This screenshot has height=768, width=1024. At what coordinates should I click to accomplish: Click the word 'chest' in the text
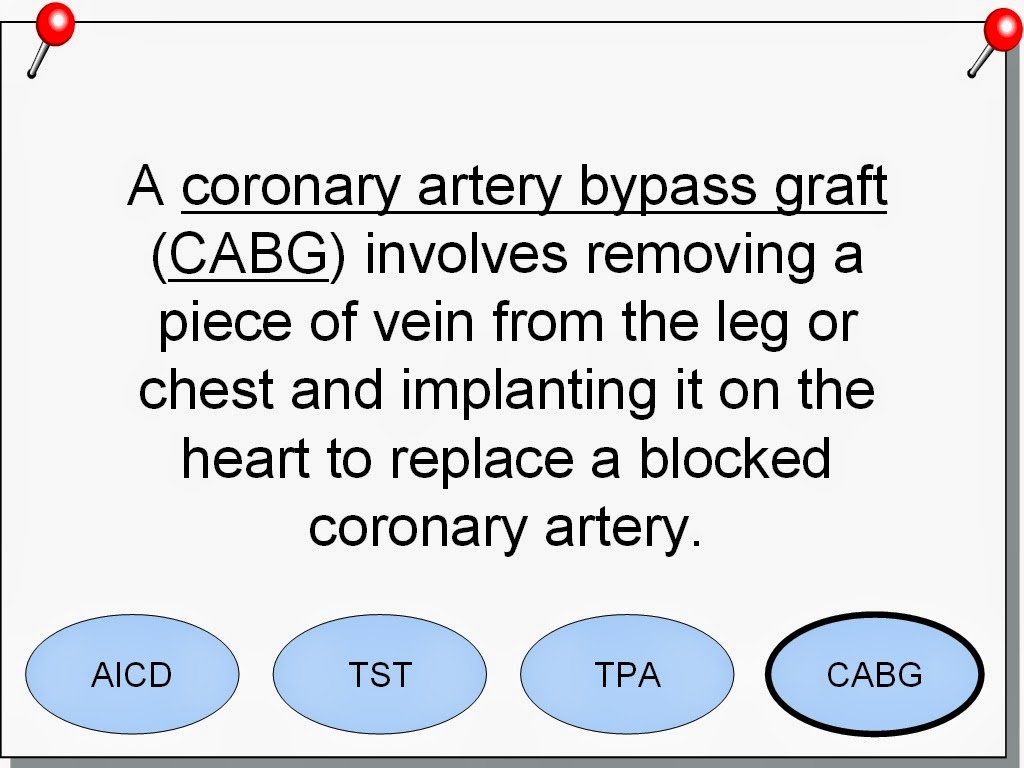click(206, 390)
